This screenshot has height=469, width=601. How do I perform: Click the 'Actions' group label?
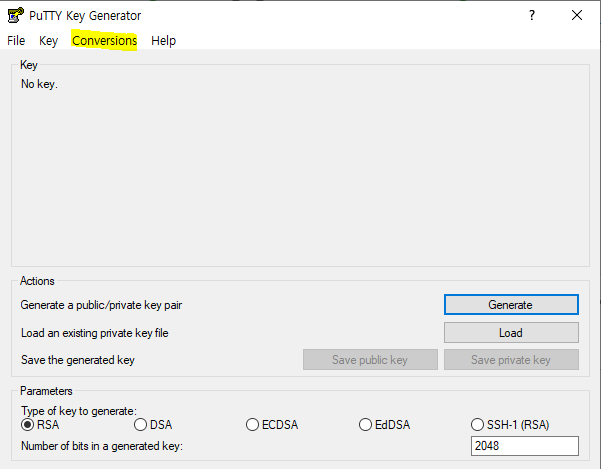coord(37,281)
